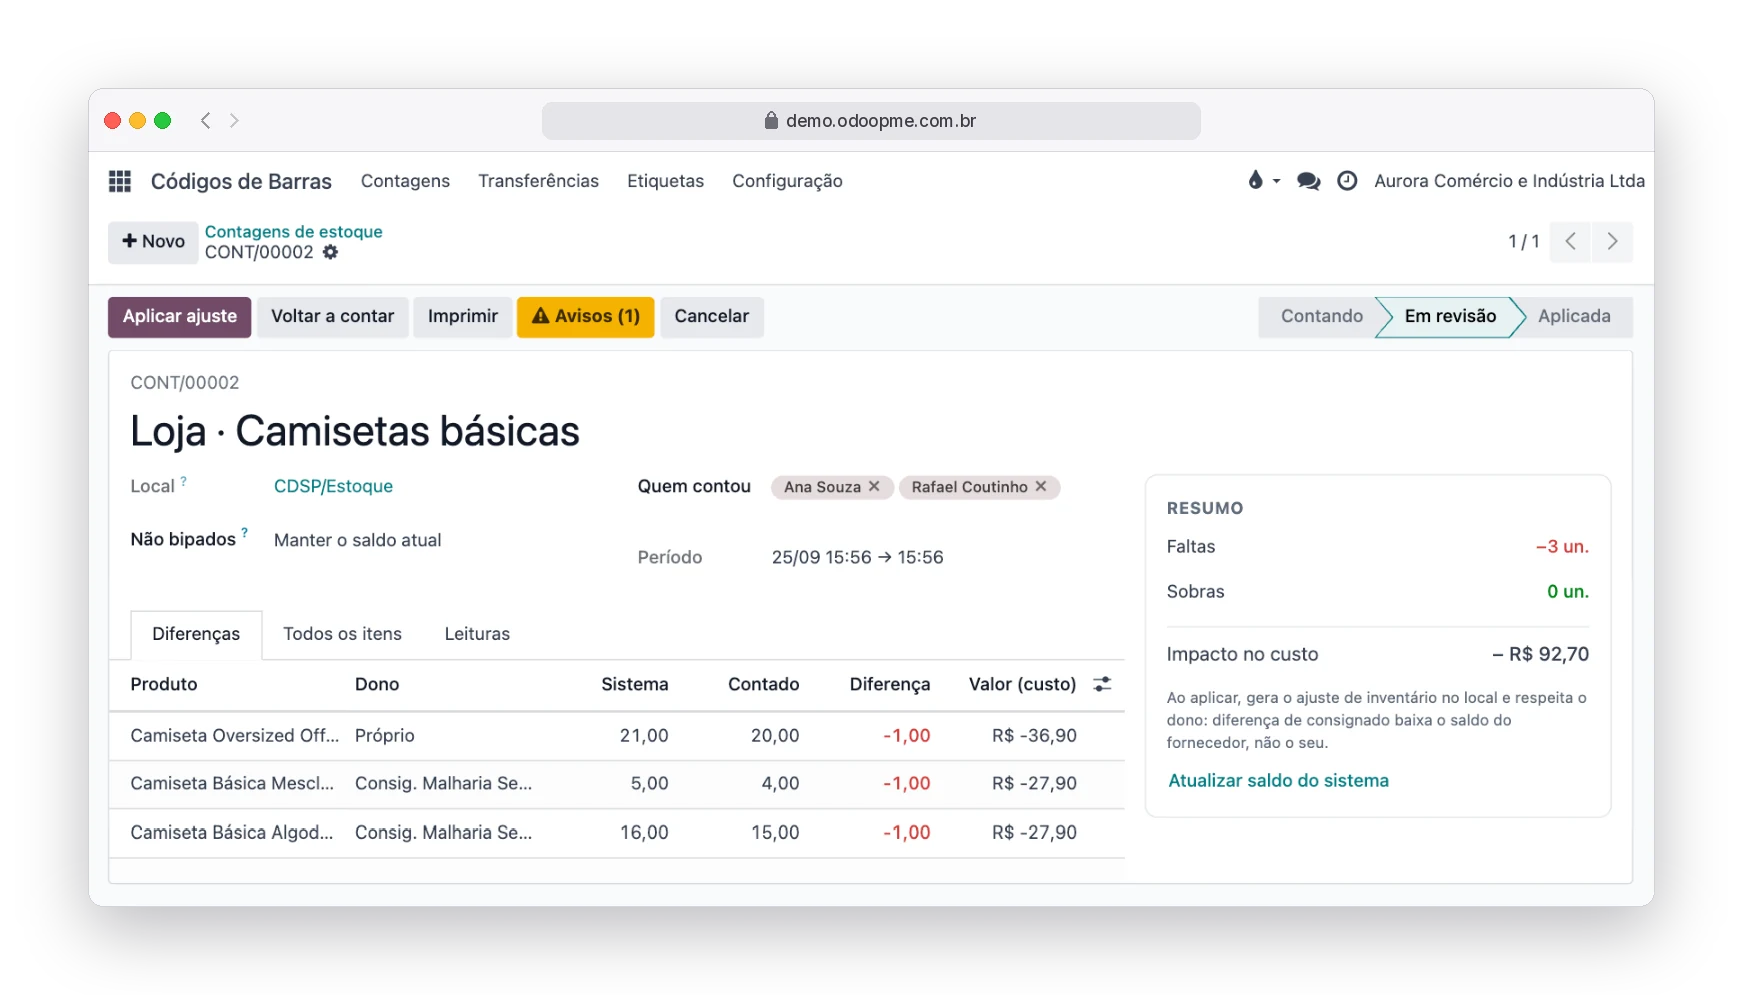Open CDSP/Estoque location link

tap(333, 486)
